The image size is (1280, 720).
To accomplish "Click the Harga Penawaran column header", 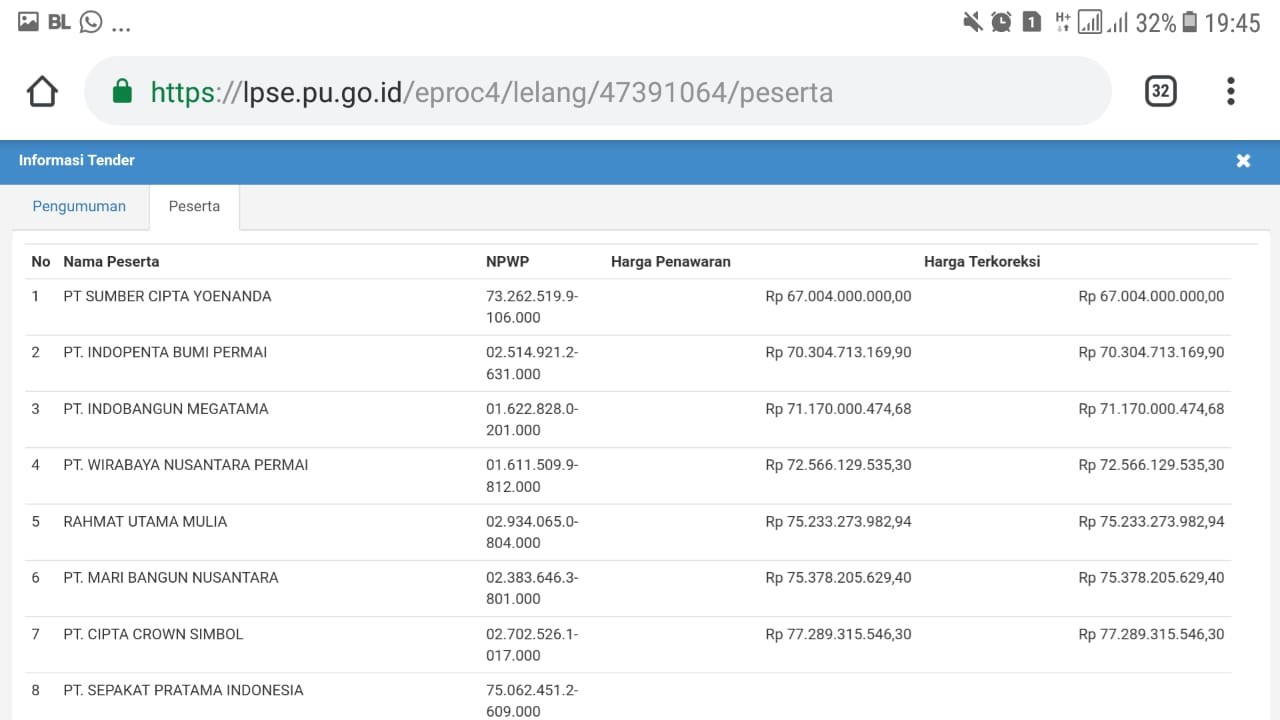I will click(x=670, y=262).
